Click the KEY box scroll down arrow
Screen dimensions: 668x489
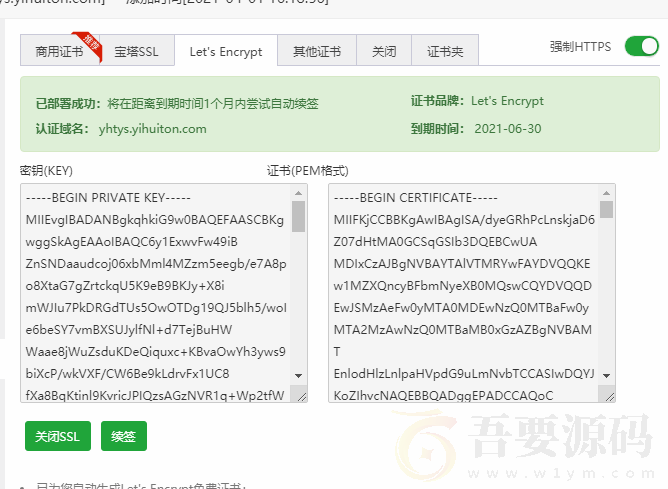pos(298,376)
